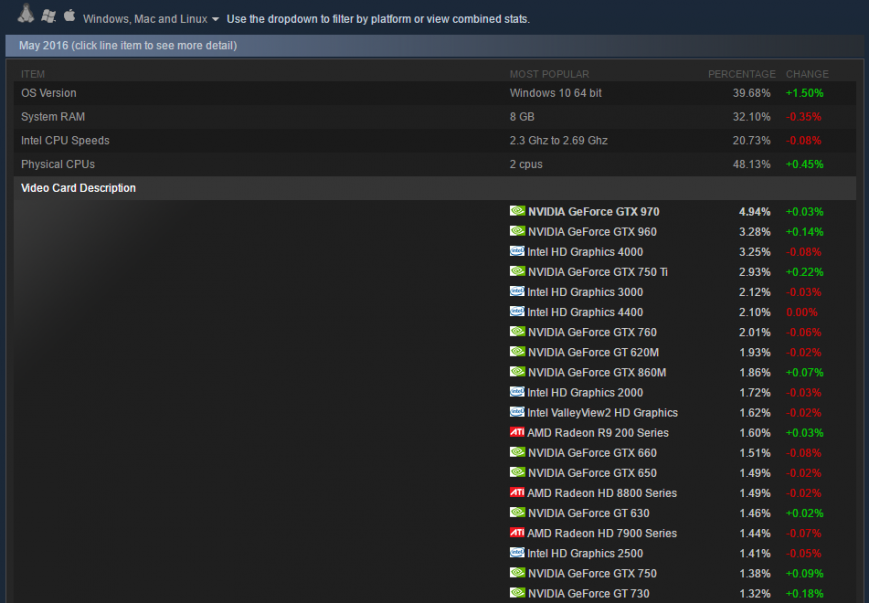Open the Physical CPUs line item
This screenshot has width=869, height=603.
tap(434, 165)
